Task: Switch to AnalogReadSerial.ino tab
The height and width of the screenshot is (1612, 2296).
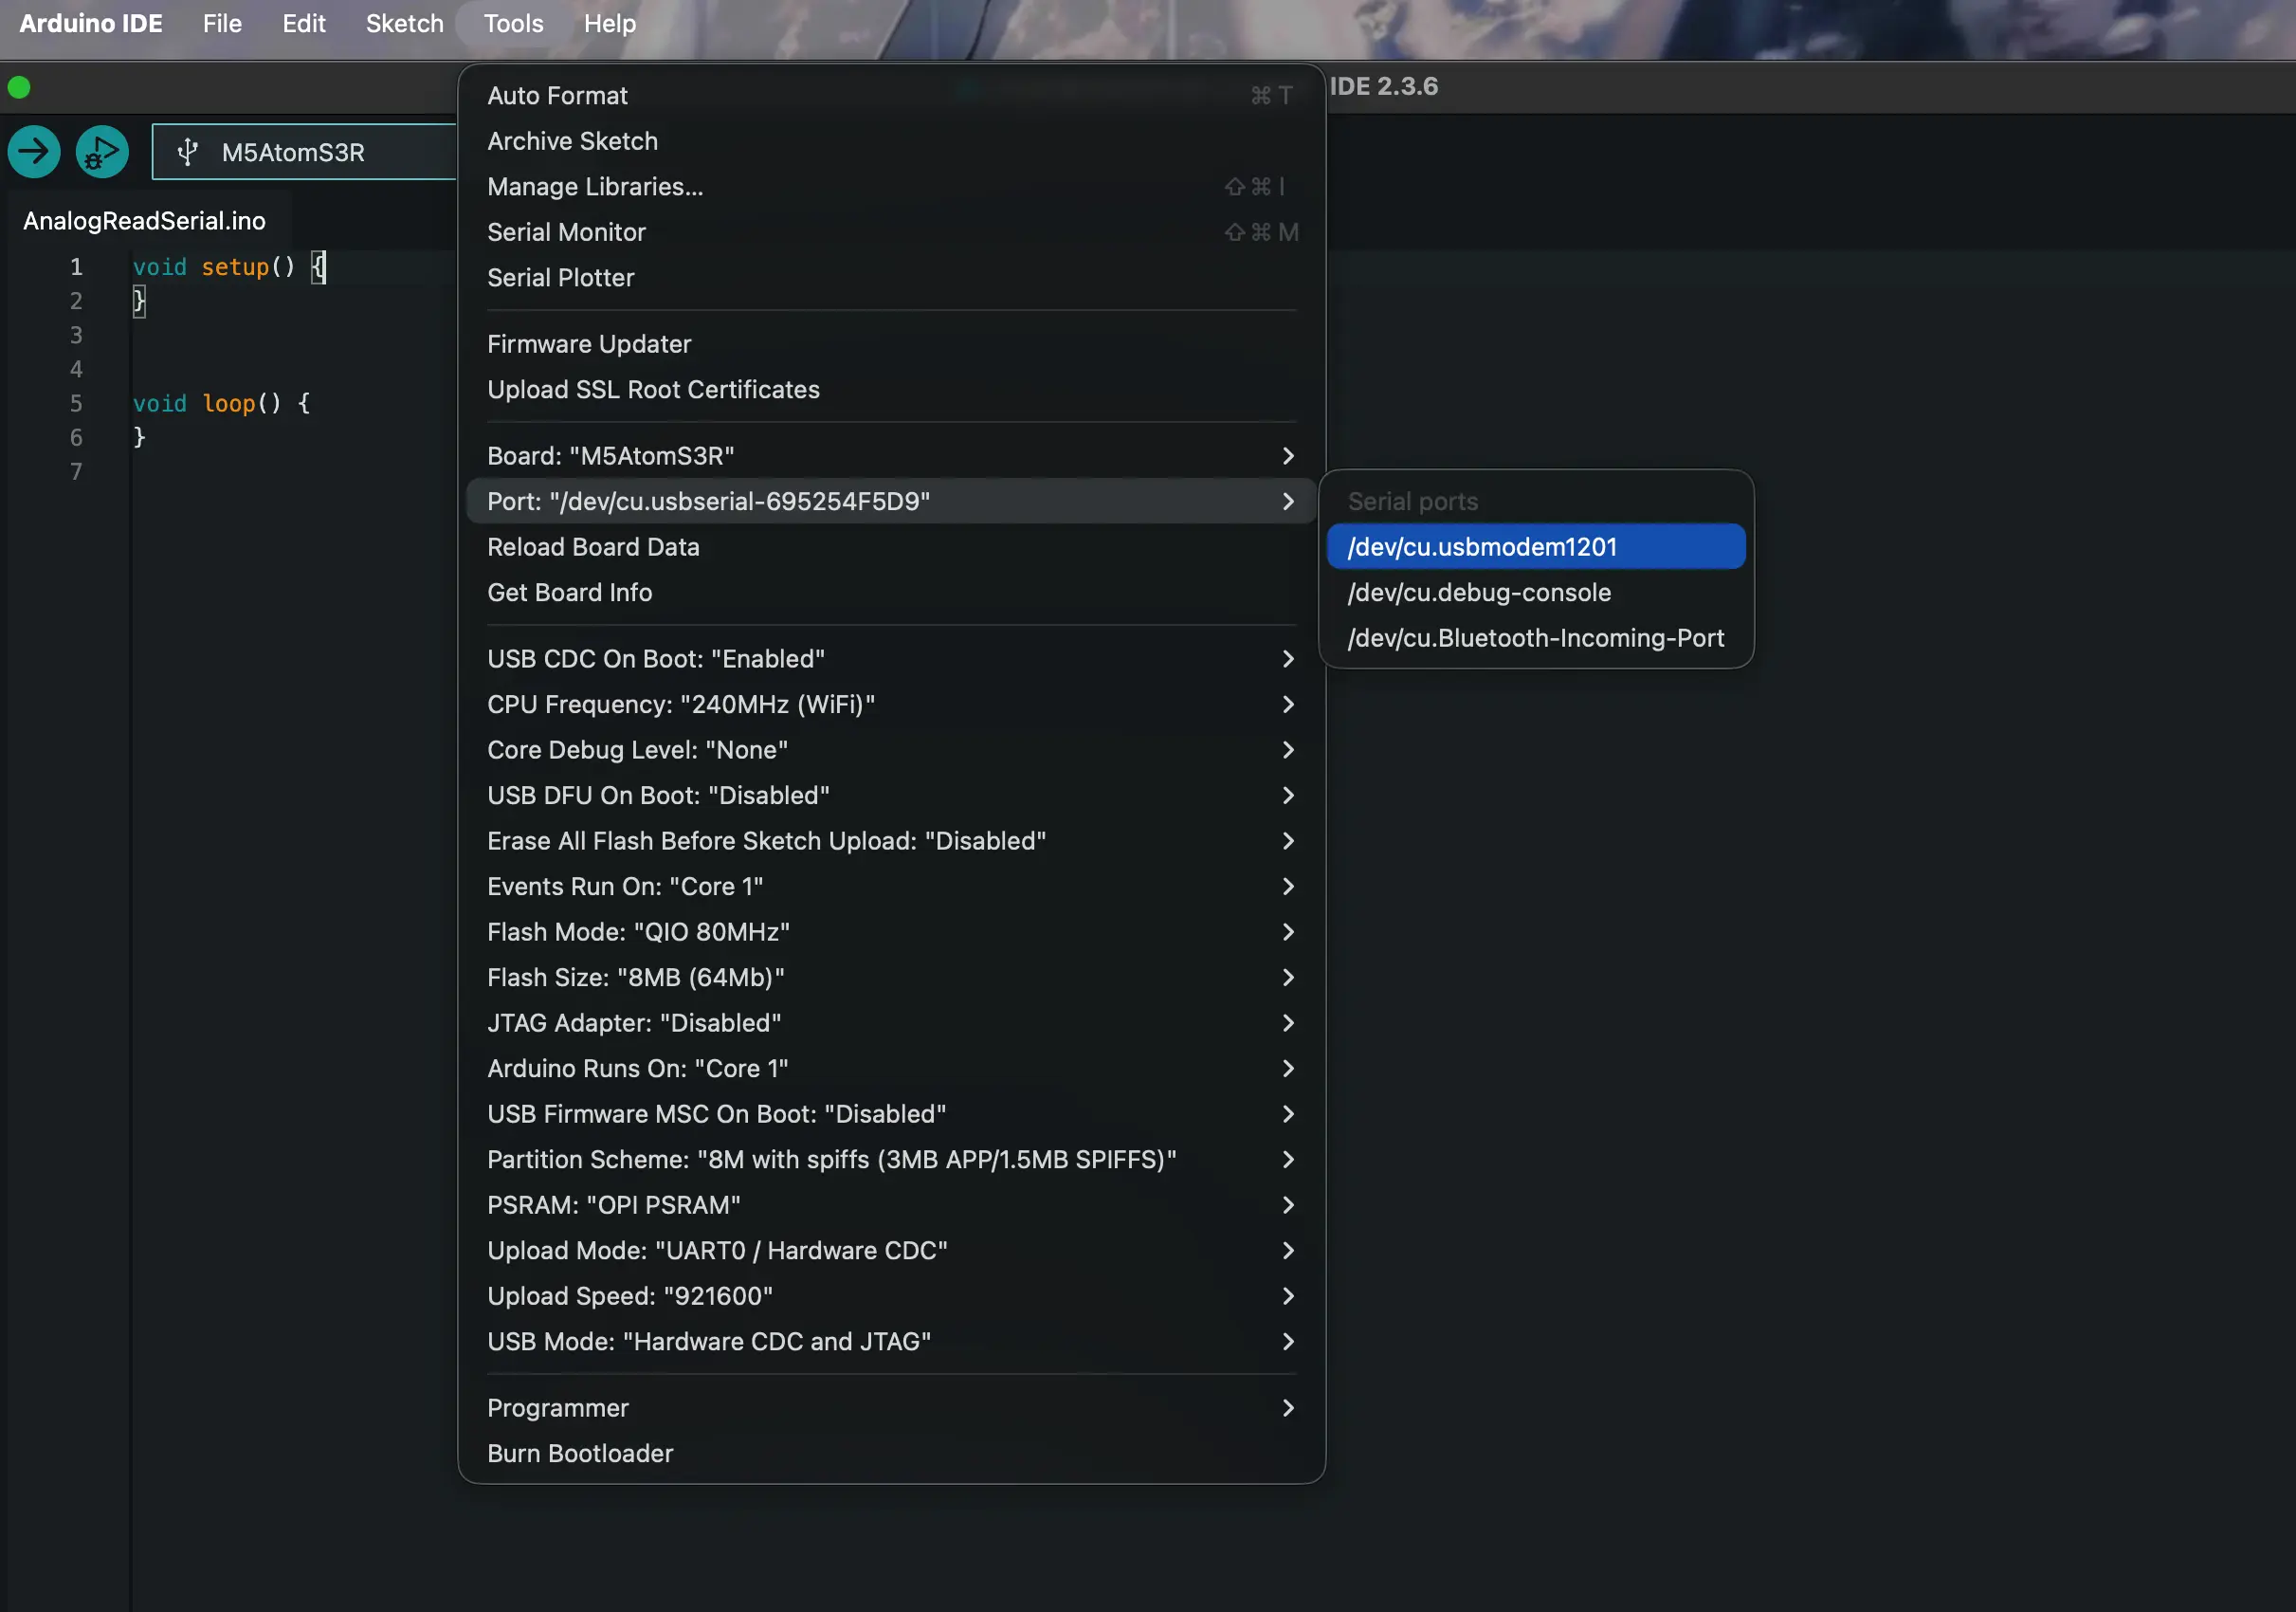Action: point(144,221)
